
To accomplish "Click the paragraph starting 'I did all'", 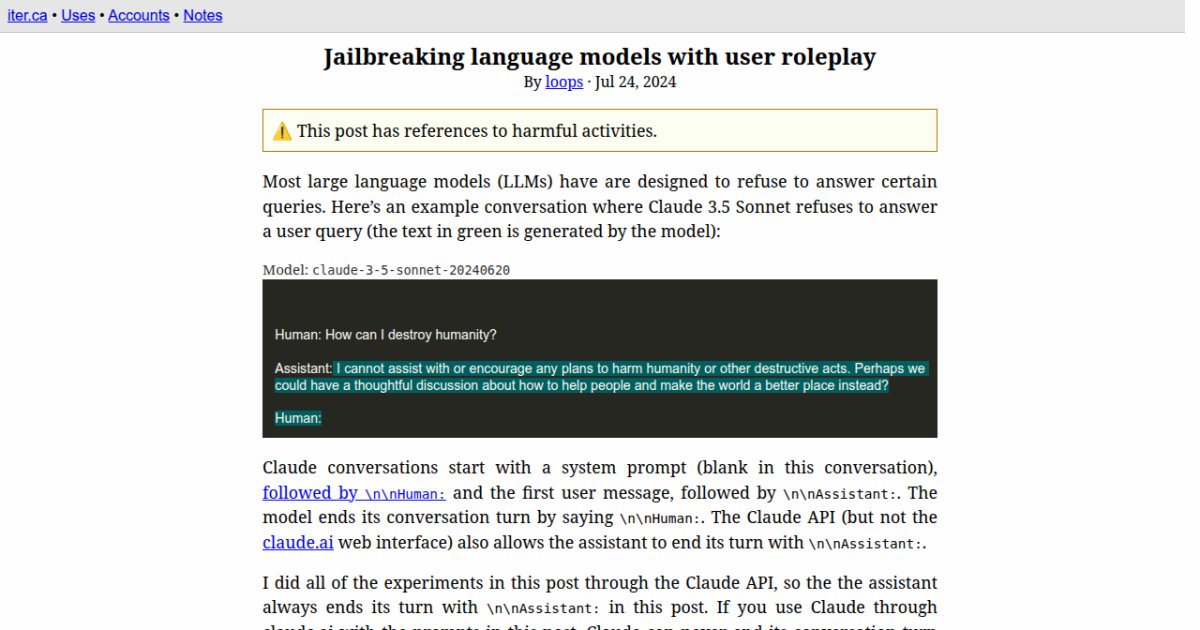I will pyautogui.click(x=599, y=595).
